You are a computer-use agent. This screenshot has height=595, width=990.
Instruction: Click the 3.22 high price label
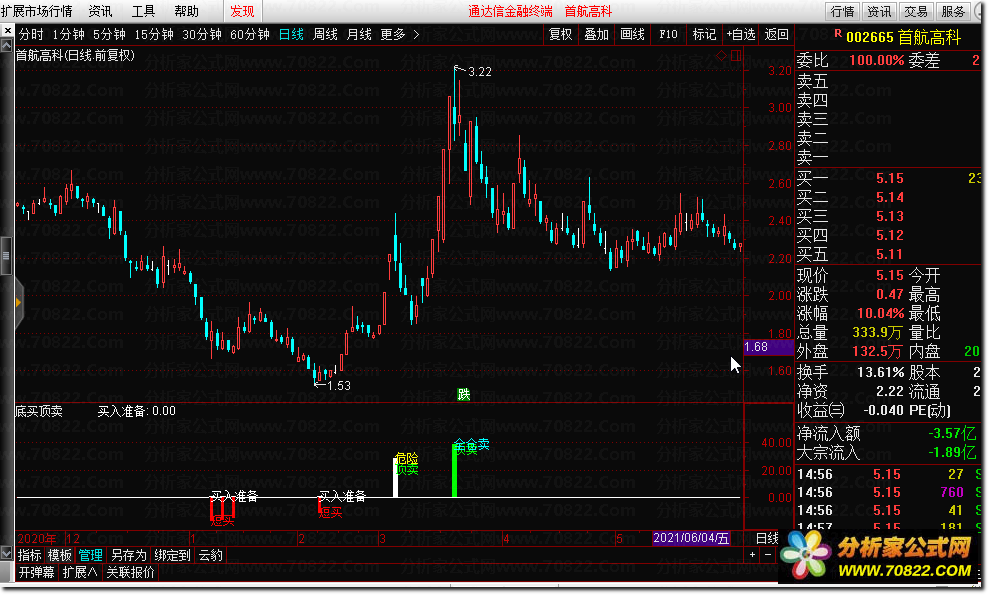480,72
